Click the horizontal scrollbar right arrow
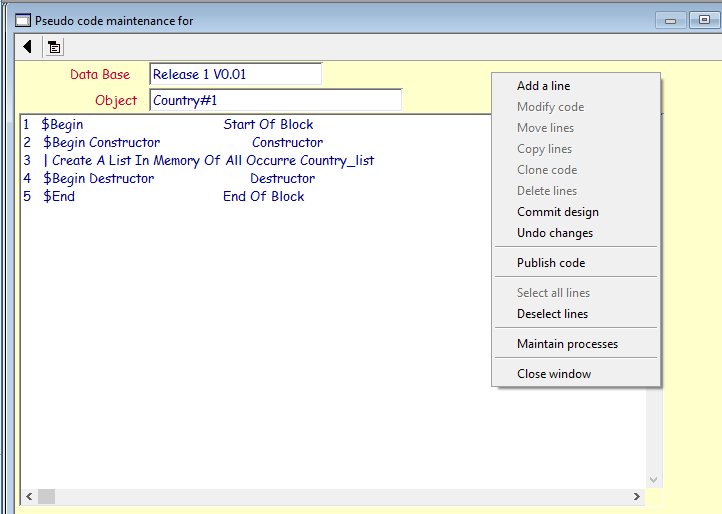722x514 pixels. tap(637, 497)
